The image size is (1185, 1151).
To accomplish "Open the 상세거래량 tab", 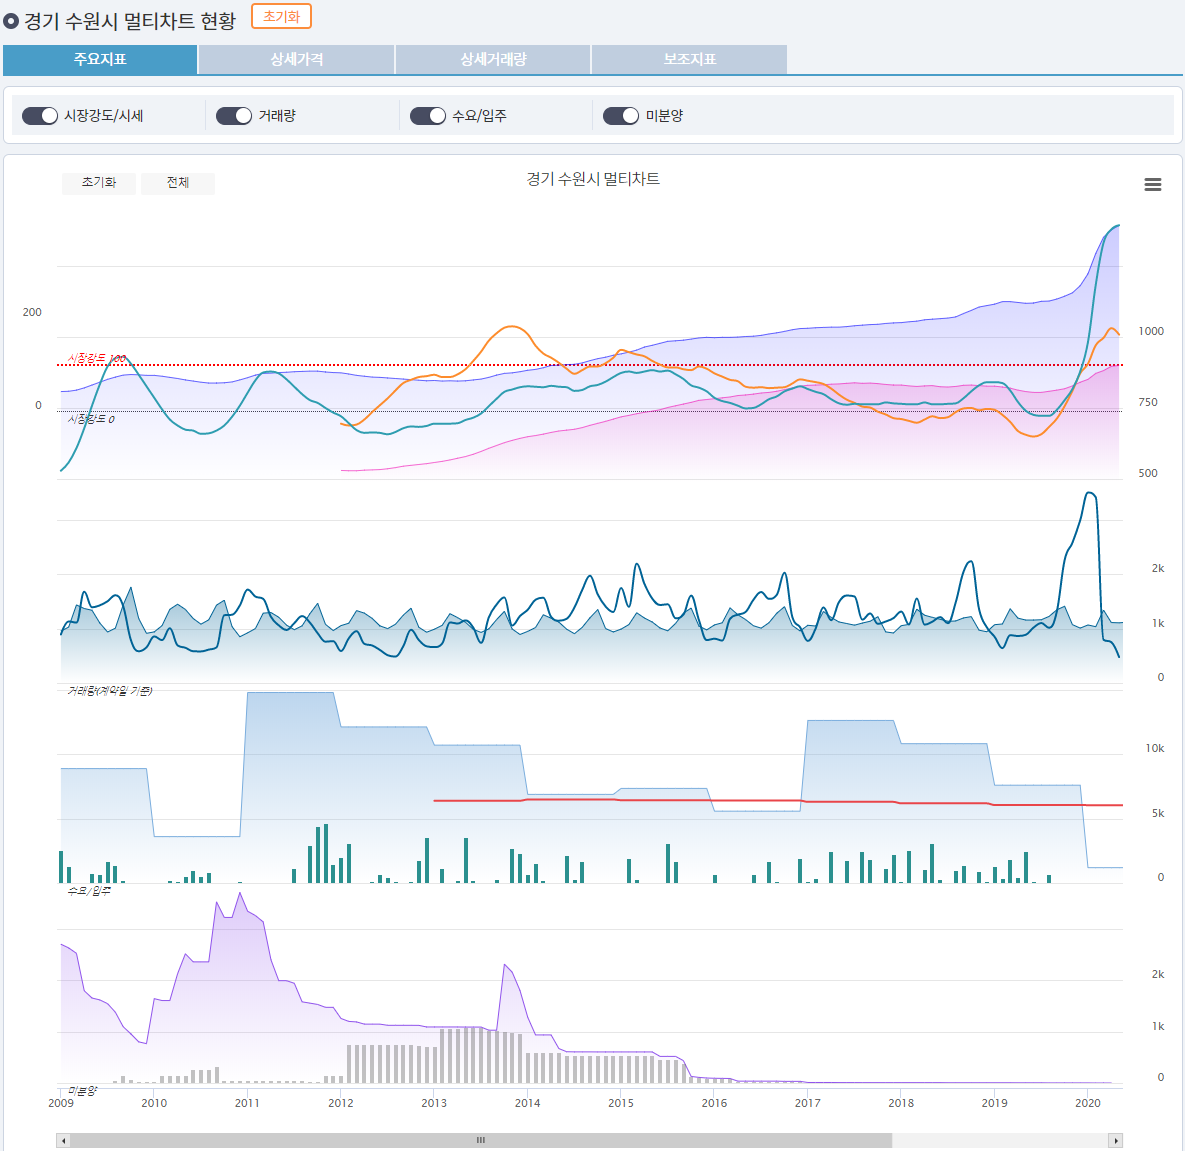I will 493,60.
